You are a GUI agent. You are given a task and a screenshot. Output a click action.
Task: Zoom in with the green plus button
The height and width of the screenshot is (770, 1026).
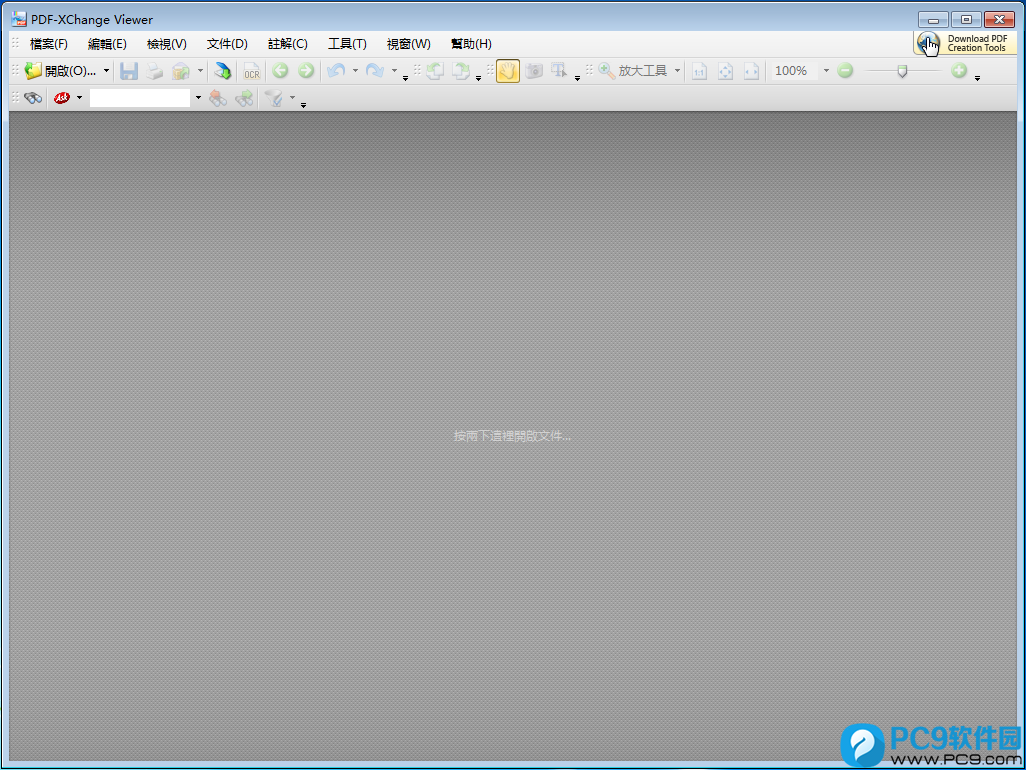point(959,71)
